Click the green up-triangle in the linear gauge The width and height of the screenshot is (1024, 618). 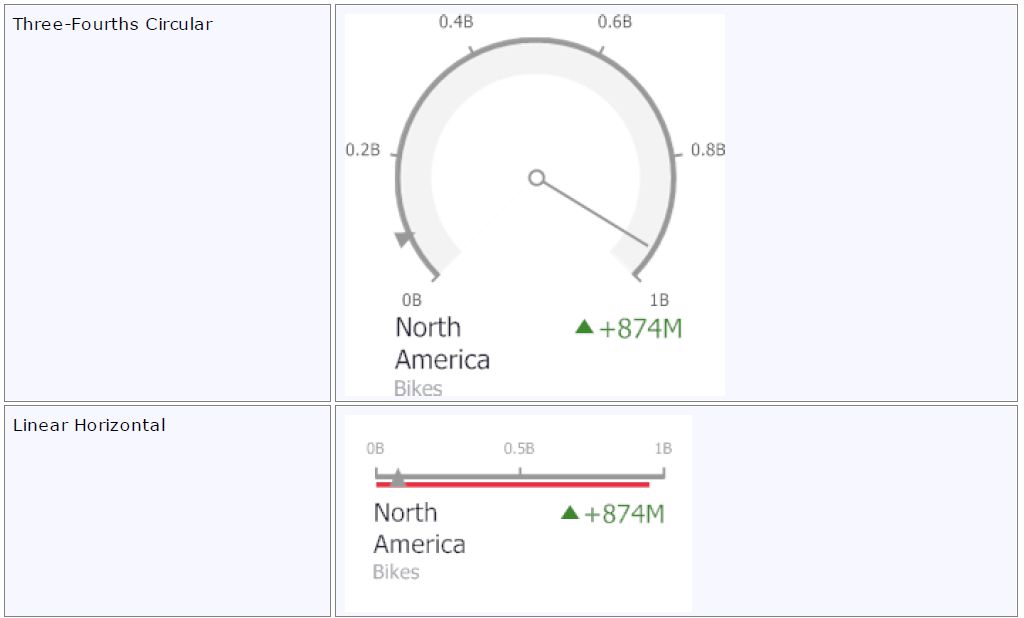point(570,513)
